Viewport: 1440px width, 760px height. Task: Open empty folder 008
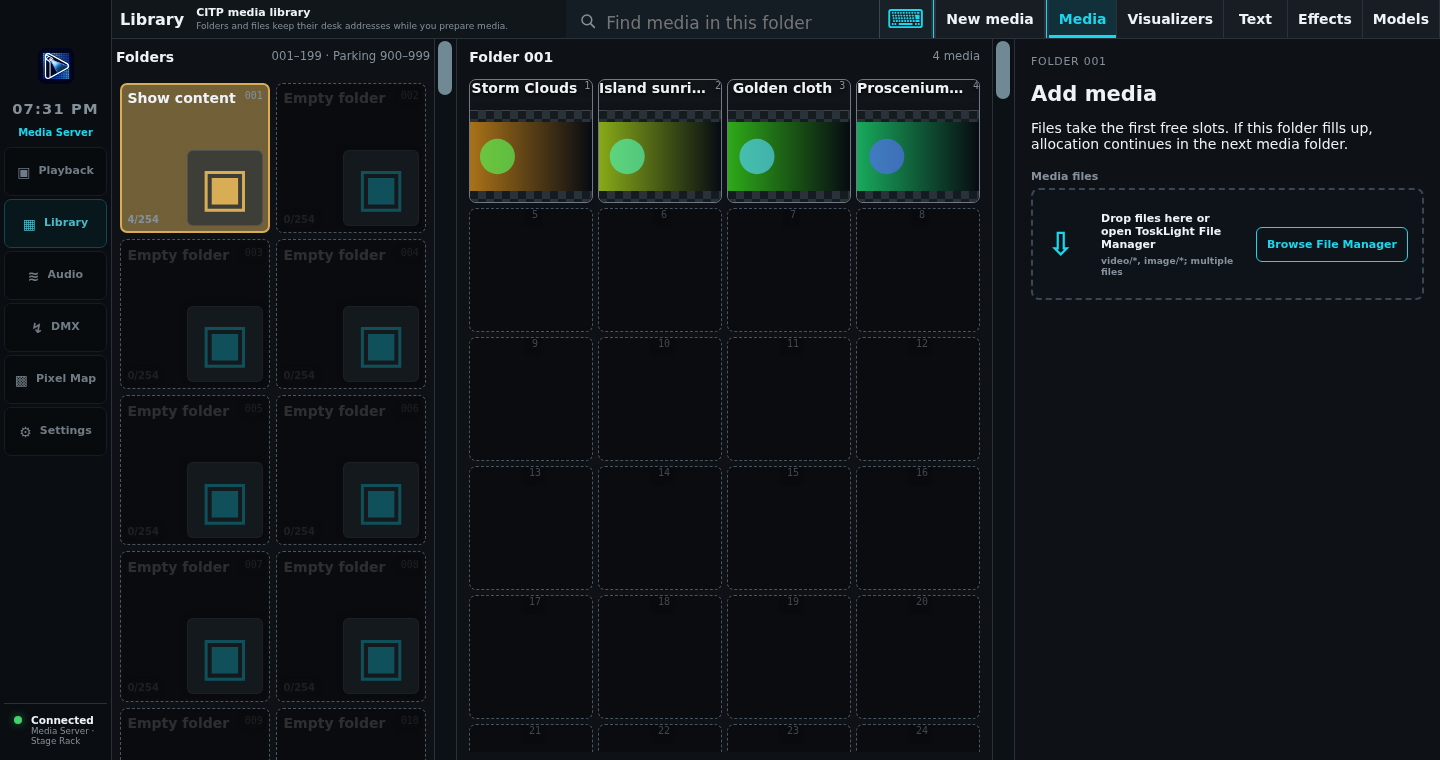(x=351, y=626)
